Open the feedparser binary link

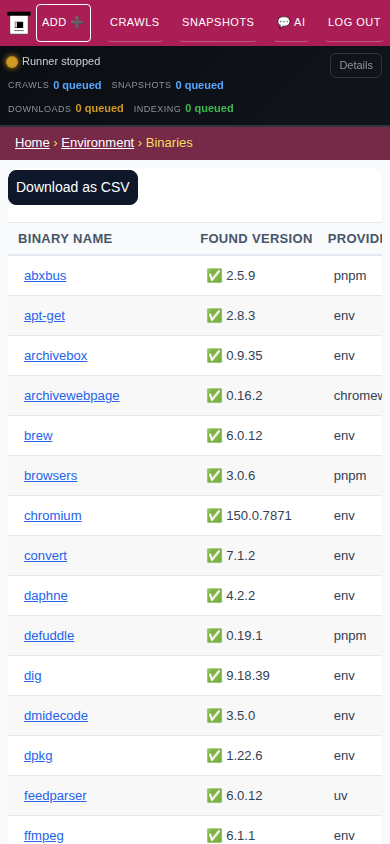(x=55, y=796)
